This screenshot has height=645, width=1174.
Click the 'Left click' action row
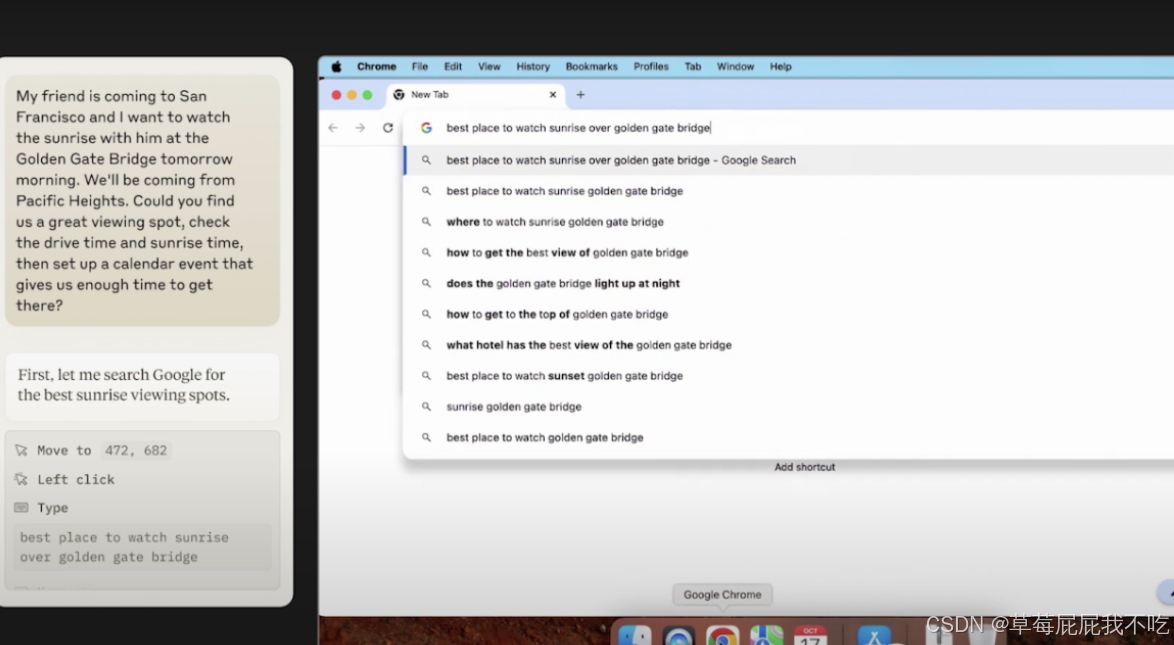pos(65,479)
